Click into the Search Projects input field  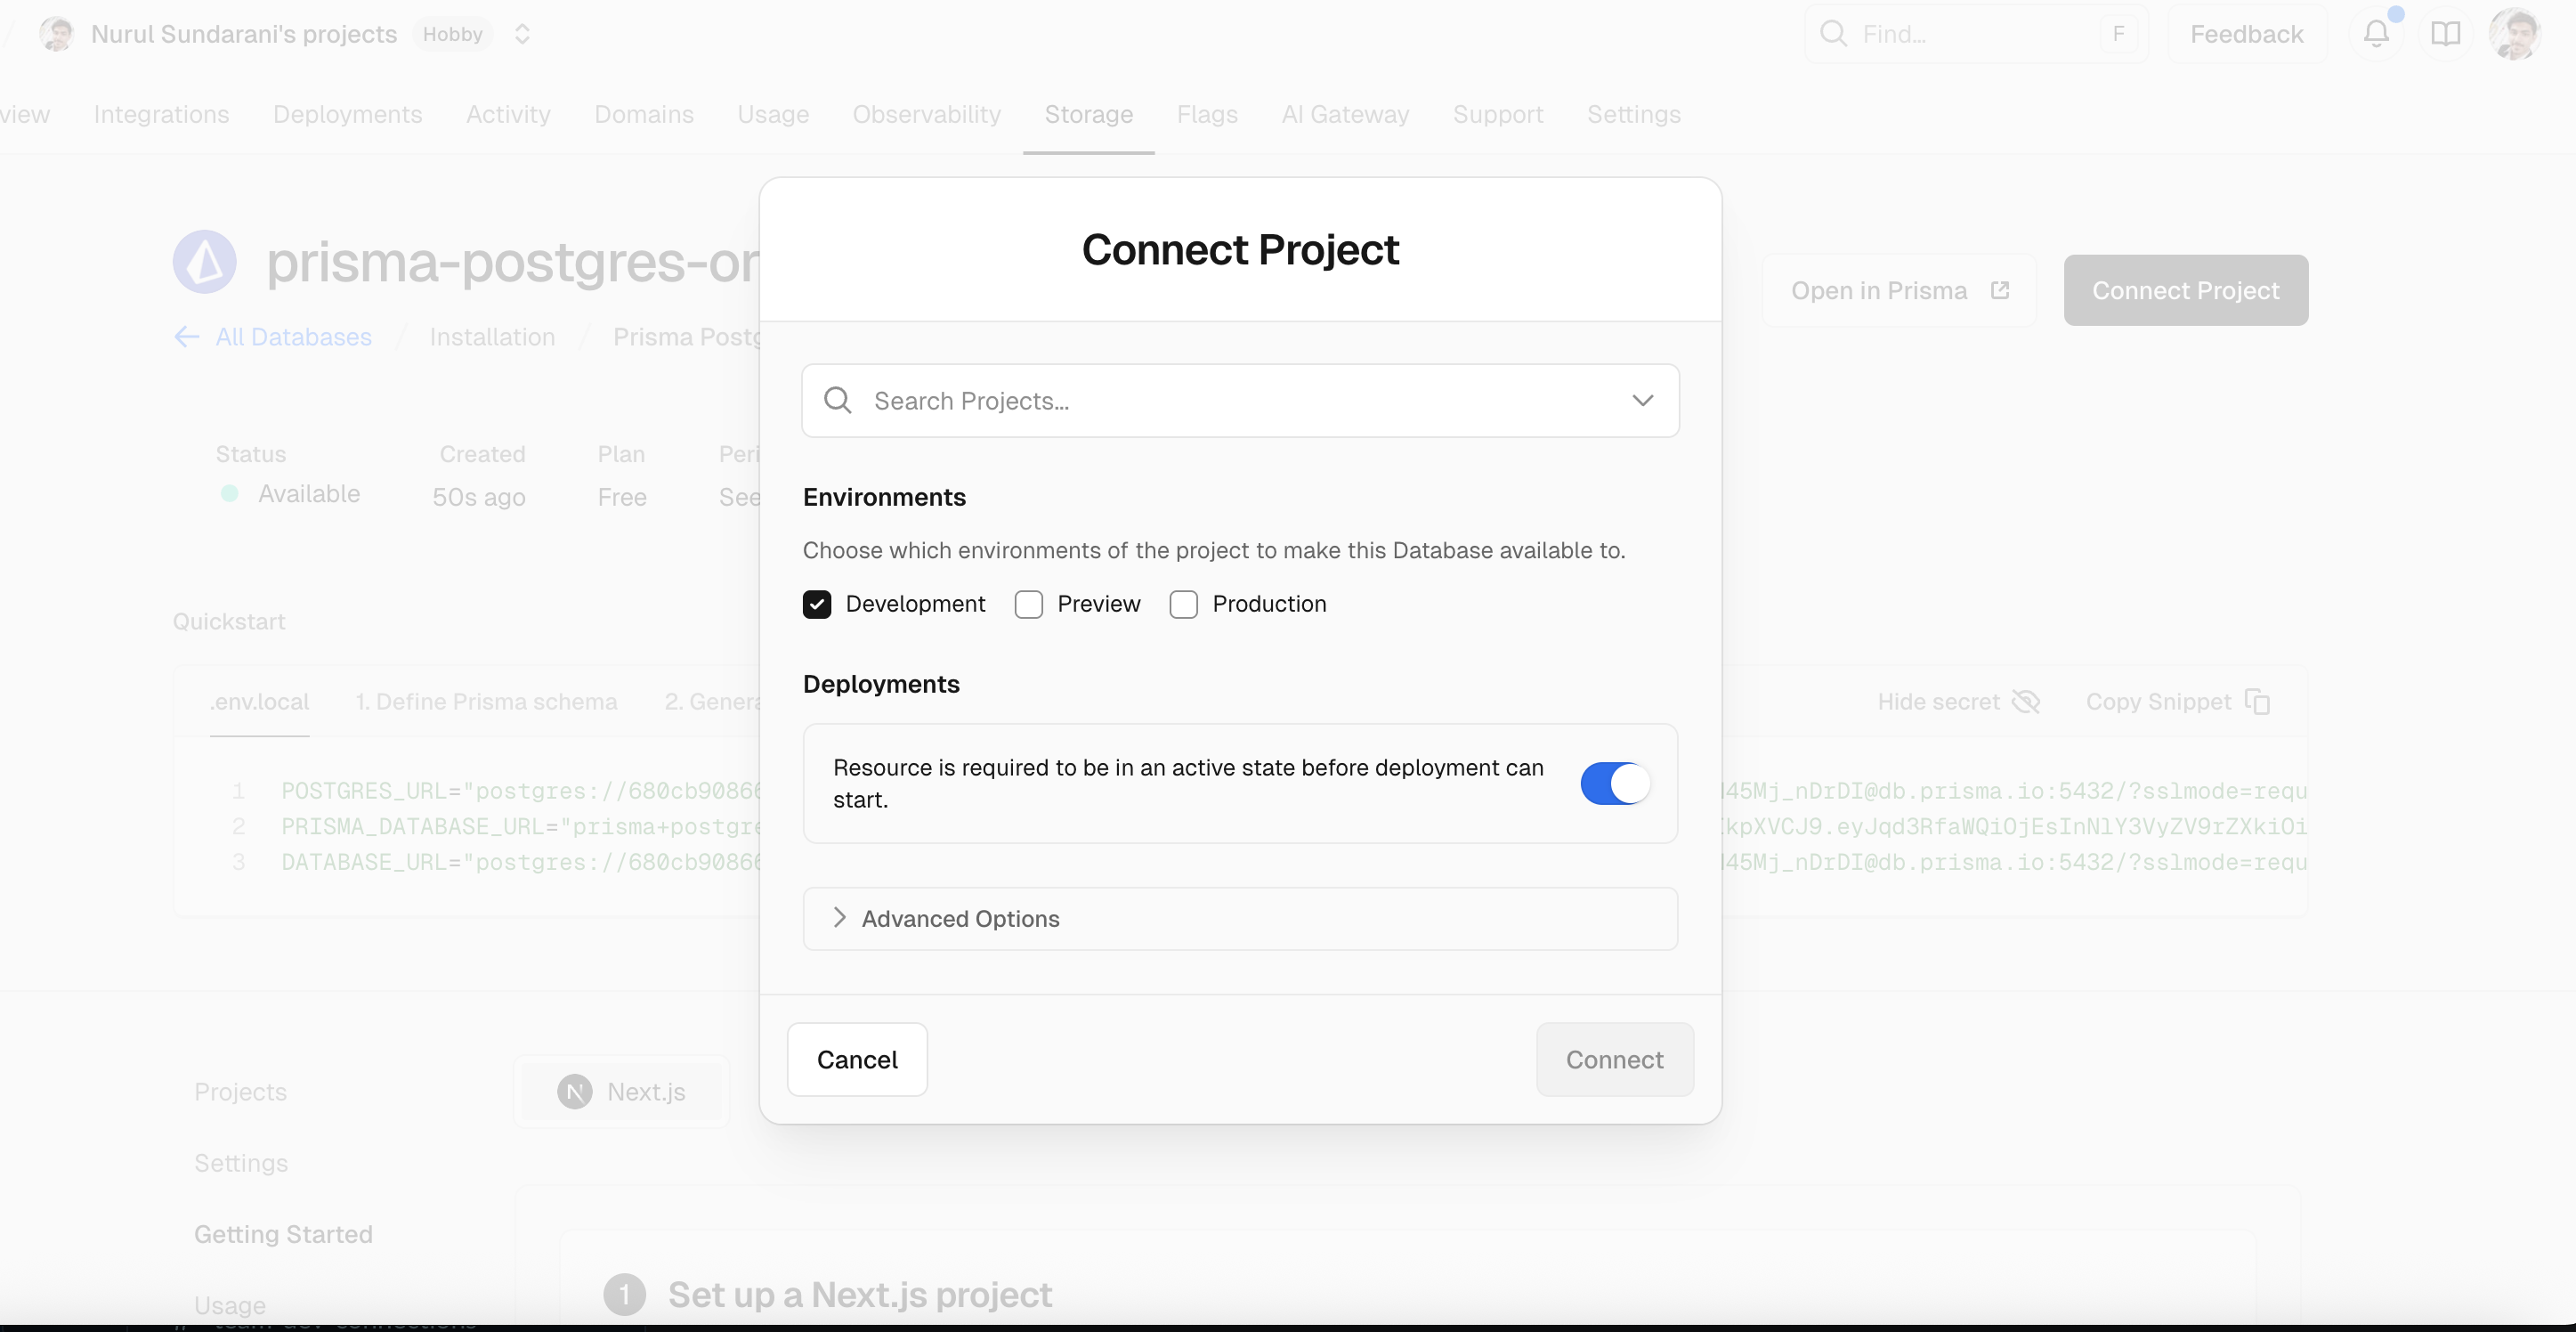coord(1240,401)
